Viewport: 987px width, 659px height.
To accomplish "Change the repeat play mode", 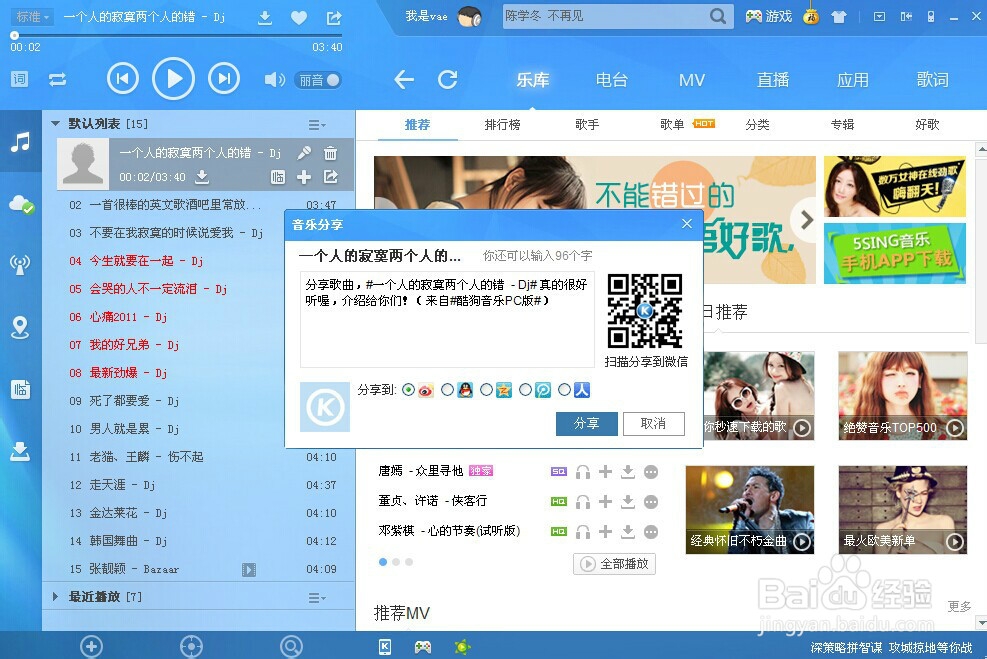I will click(x=57, y=79).
